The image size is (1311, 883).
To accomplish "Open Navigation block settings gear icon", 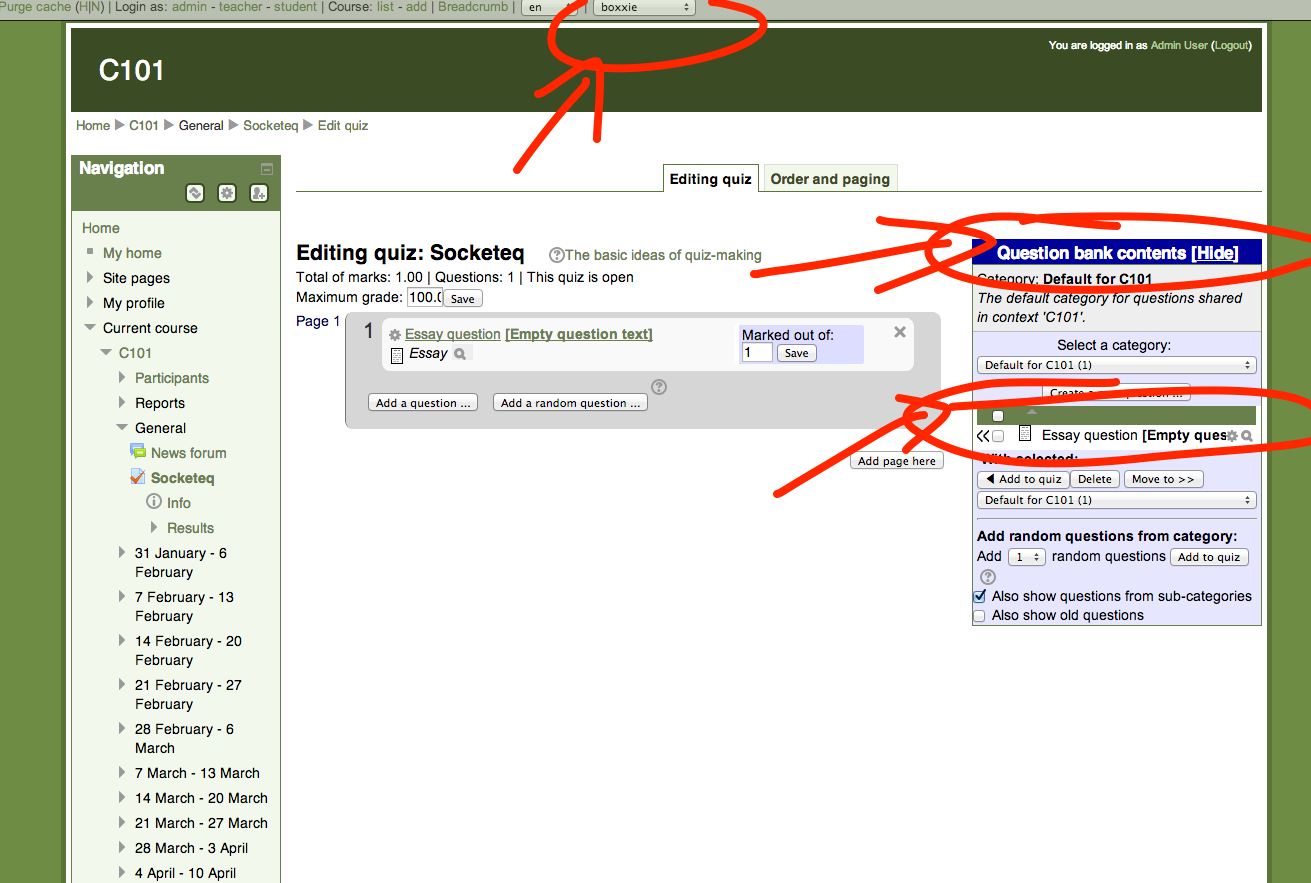I will (x=227, y=193).
